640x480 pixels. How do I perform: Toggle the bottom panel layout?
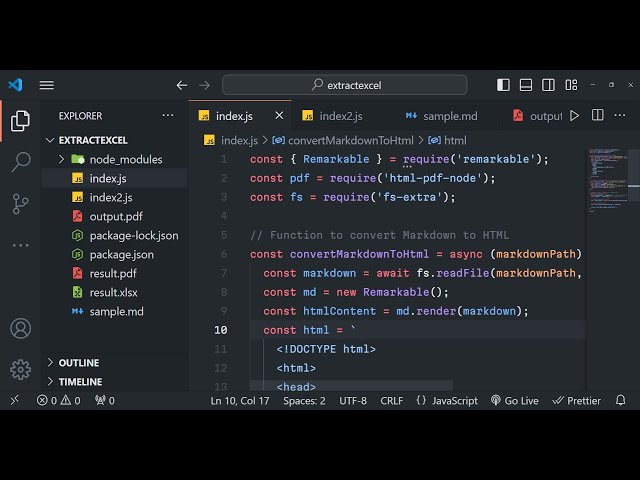pyautogui.click(x=526, y=85)
